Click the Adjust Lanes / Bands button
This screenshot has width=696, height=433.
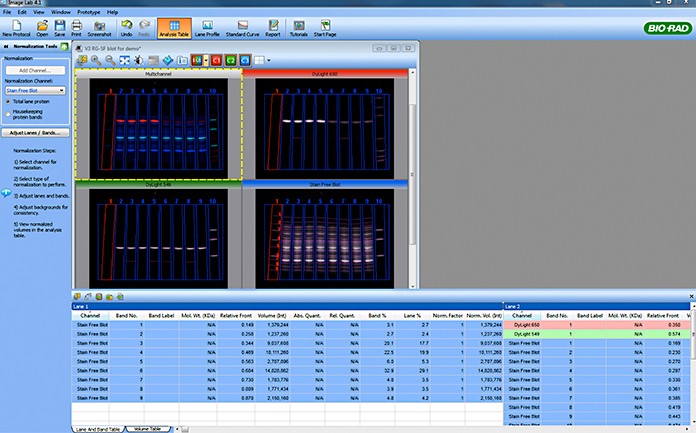point(34,132)
